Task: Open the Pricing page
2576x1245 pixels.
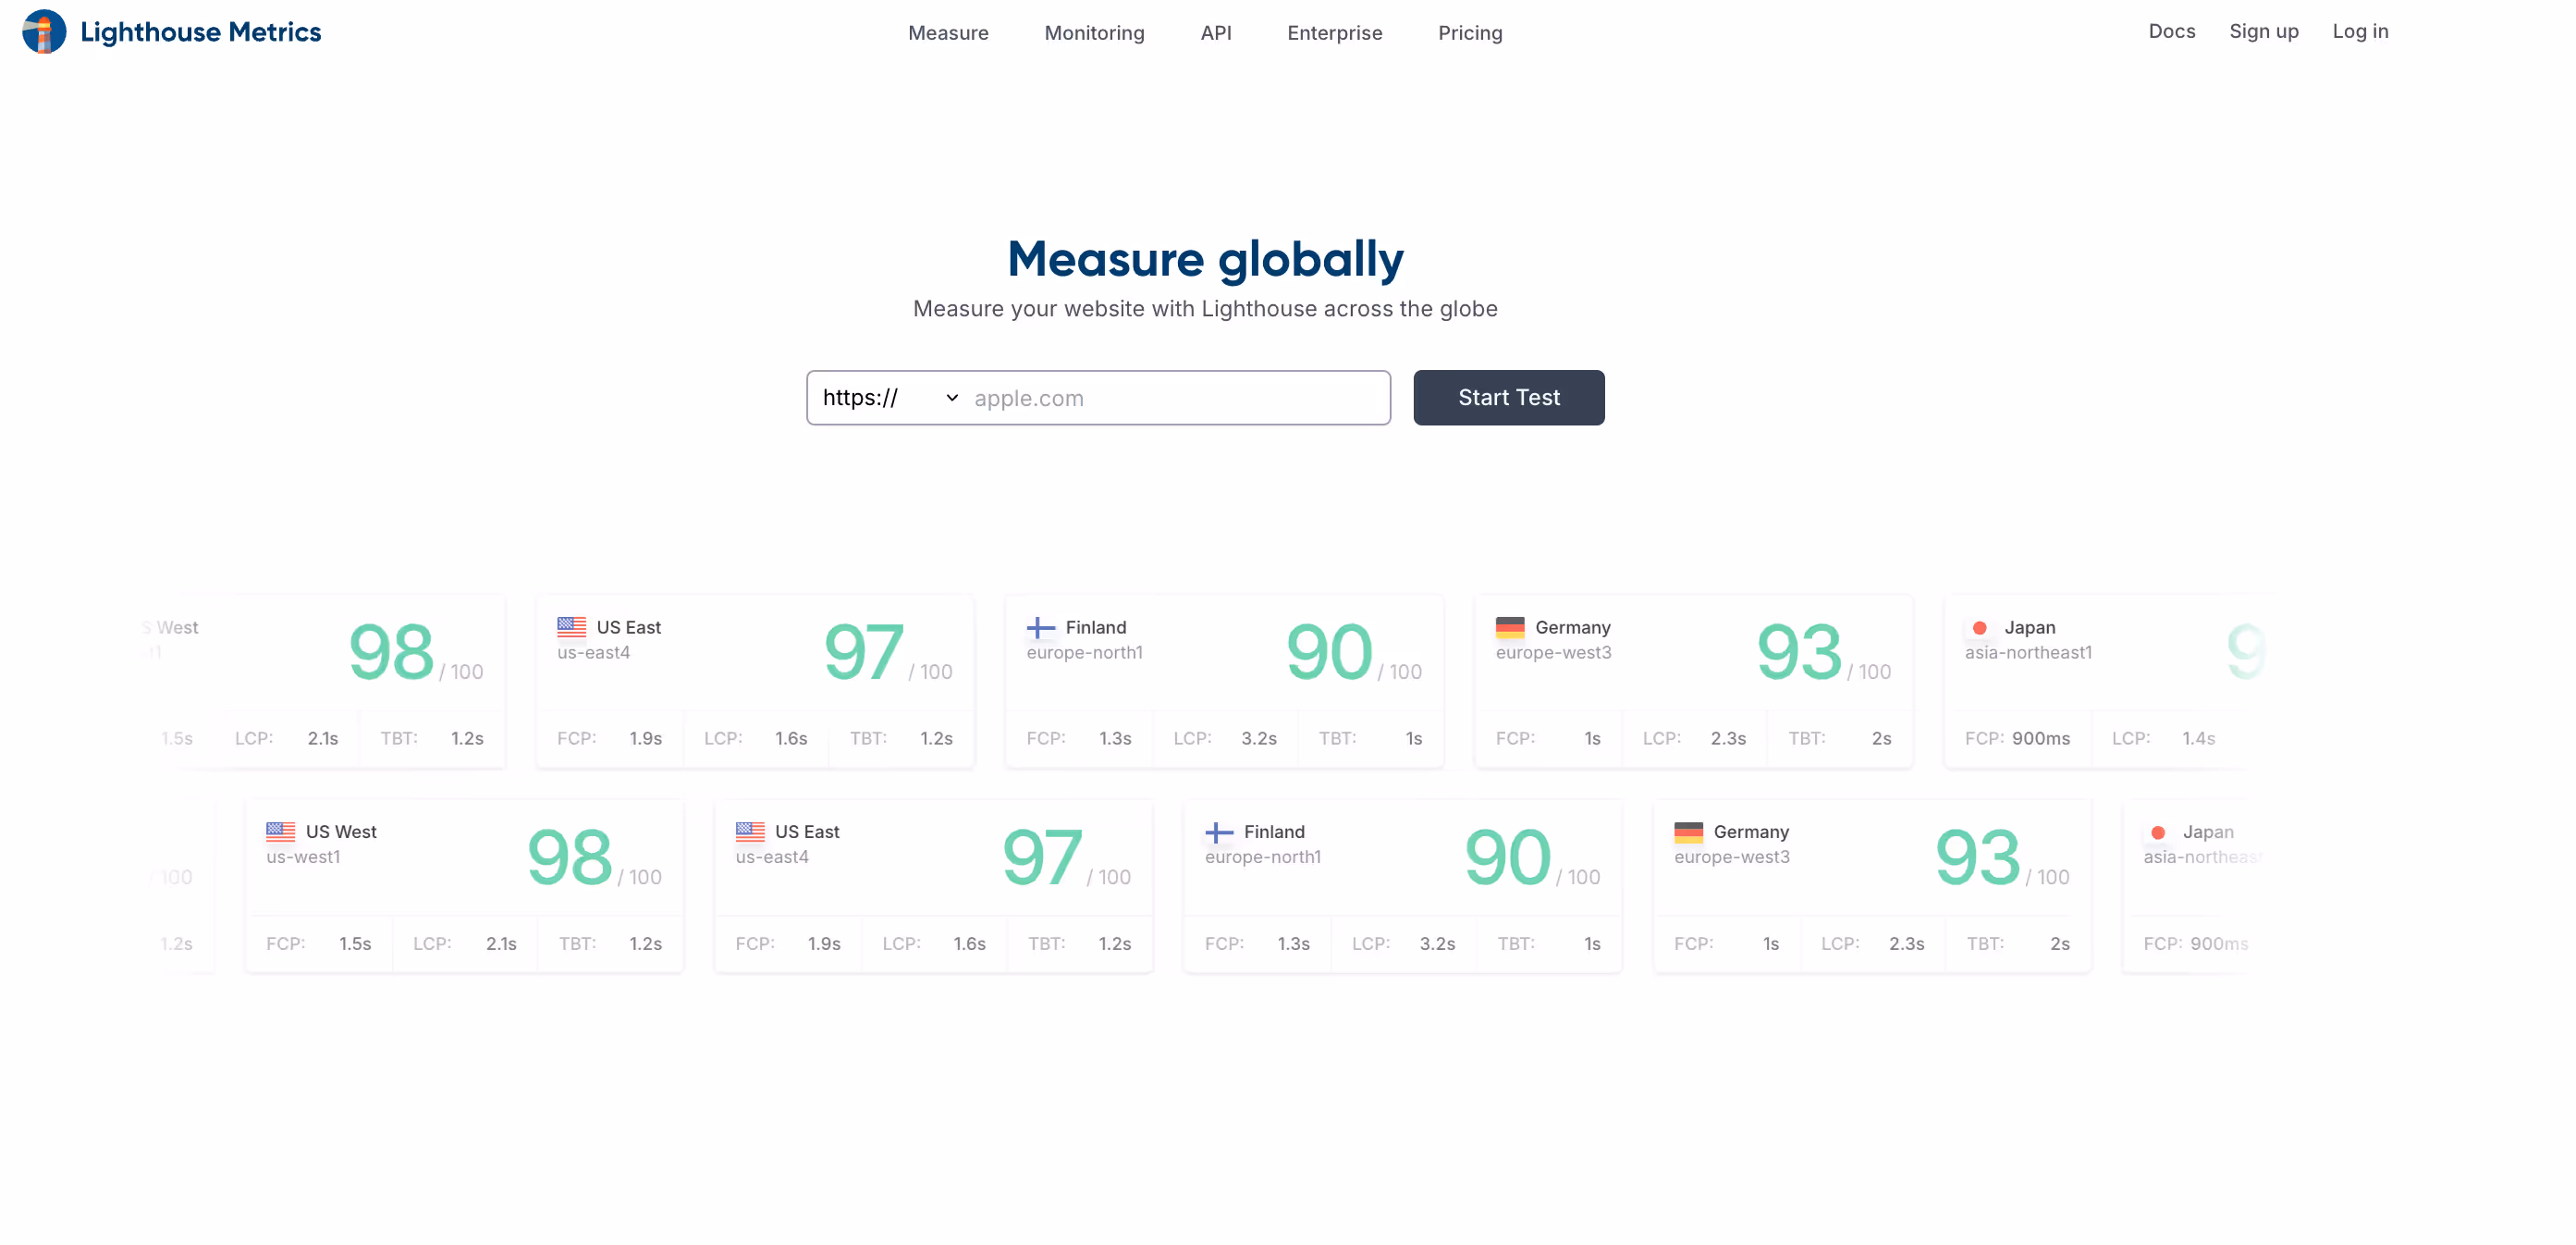Action: [x=1469, y=33]
